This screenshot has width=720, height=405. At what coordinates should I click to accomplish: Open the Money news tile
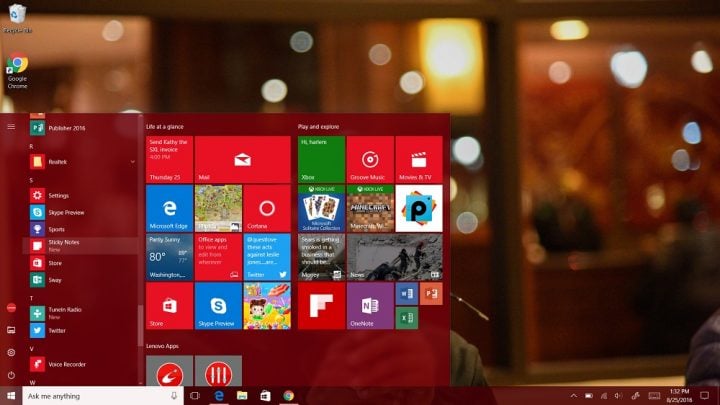coord(321,257)
